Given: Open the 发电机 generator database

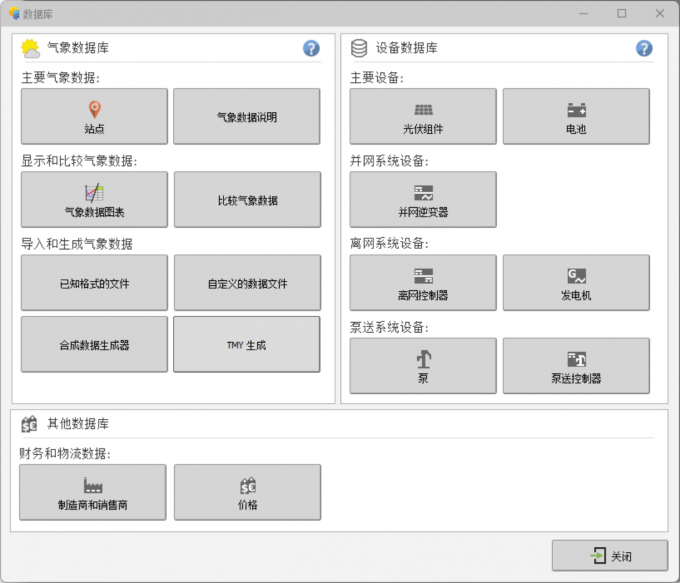Looking at the screenshot, I should pyautogui.click(x=576, y=282).
